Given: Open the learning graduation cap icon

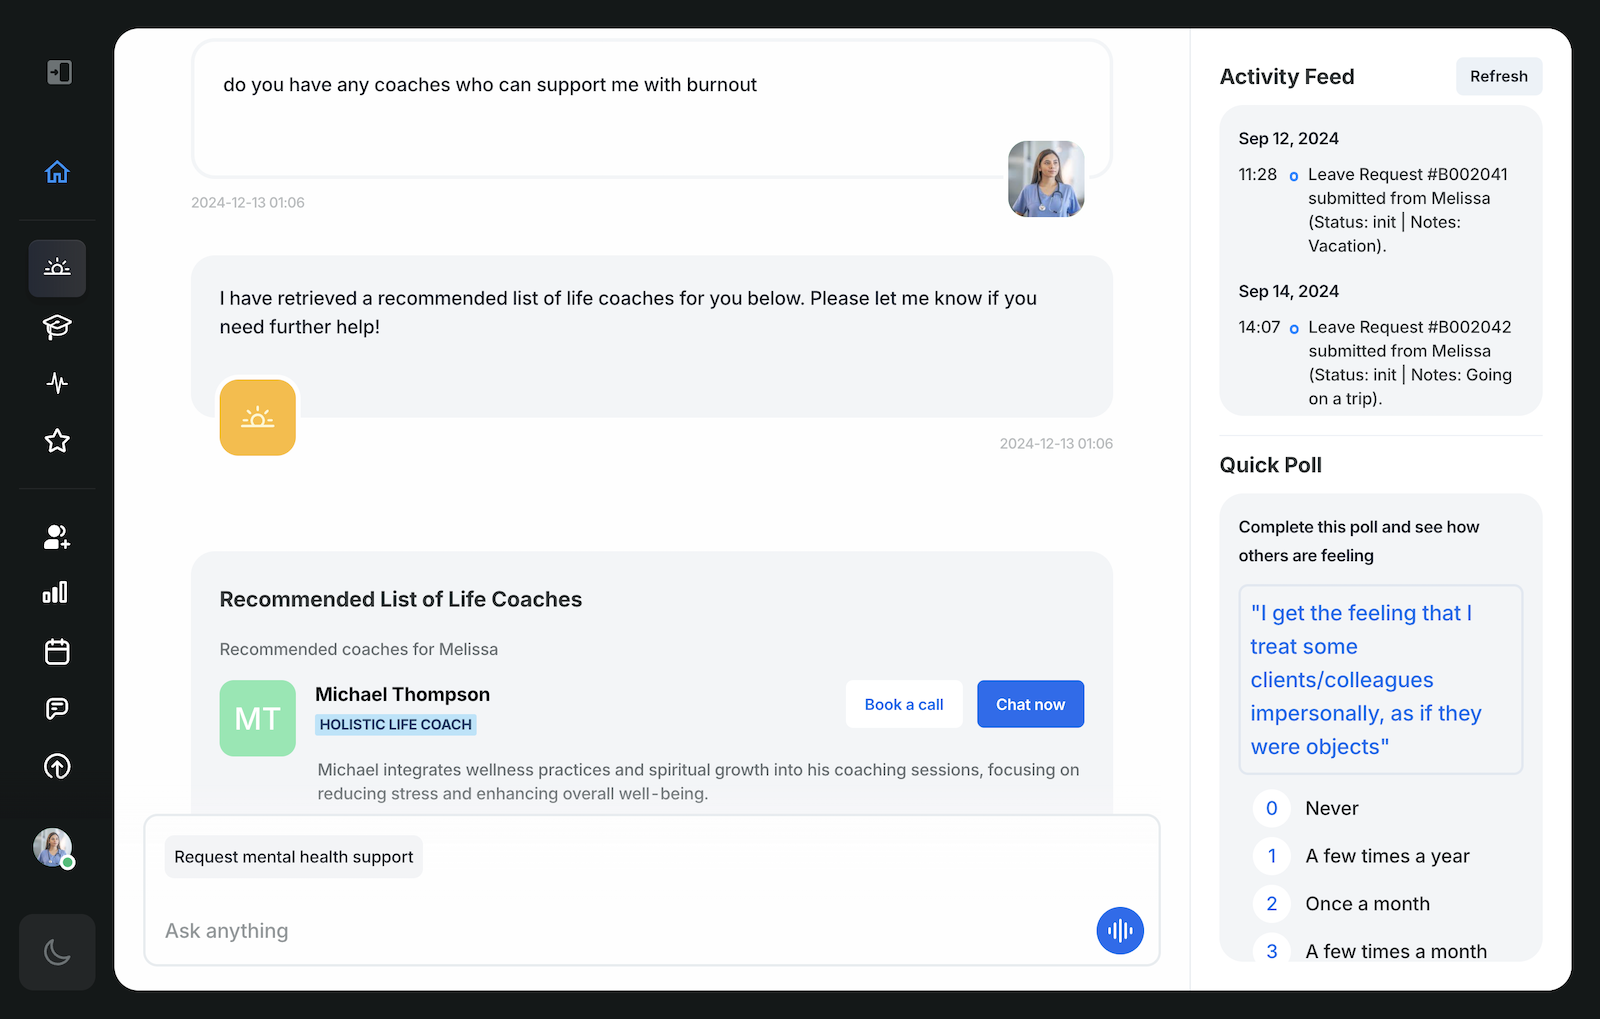Looking at the screenshot, I should pyautogui.click(x=57, y=327).
